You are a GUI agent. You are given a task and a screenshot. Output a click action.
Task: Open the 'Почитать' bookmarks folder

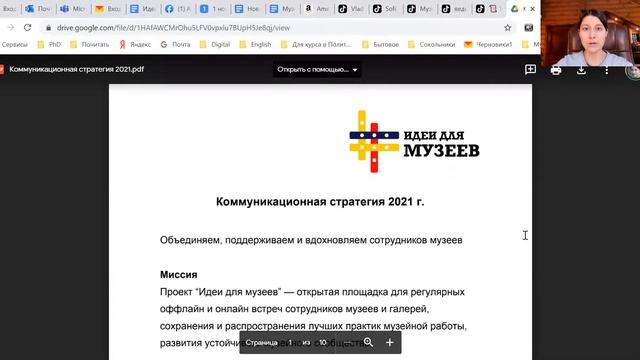pyautogui.click(x=90, y=44)
